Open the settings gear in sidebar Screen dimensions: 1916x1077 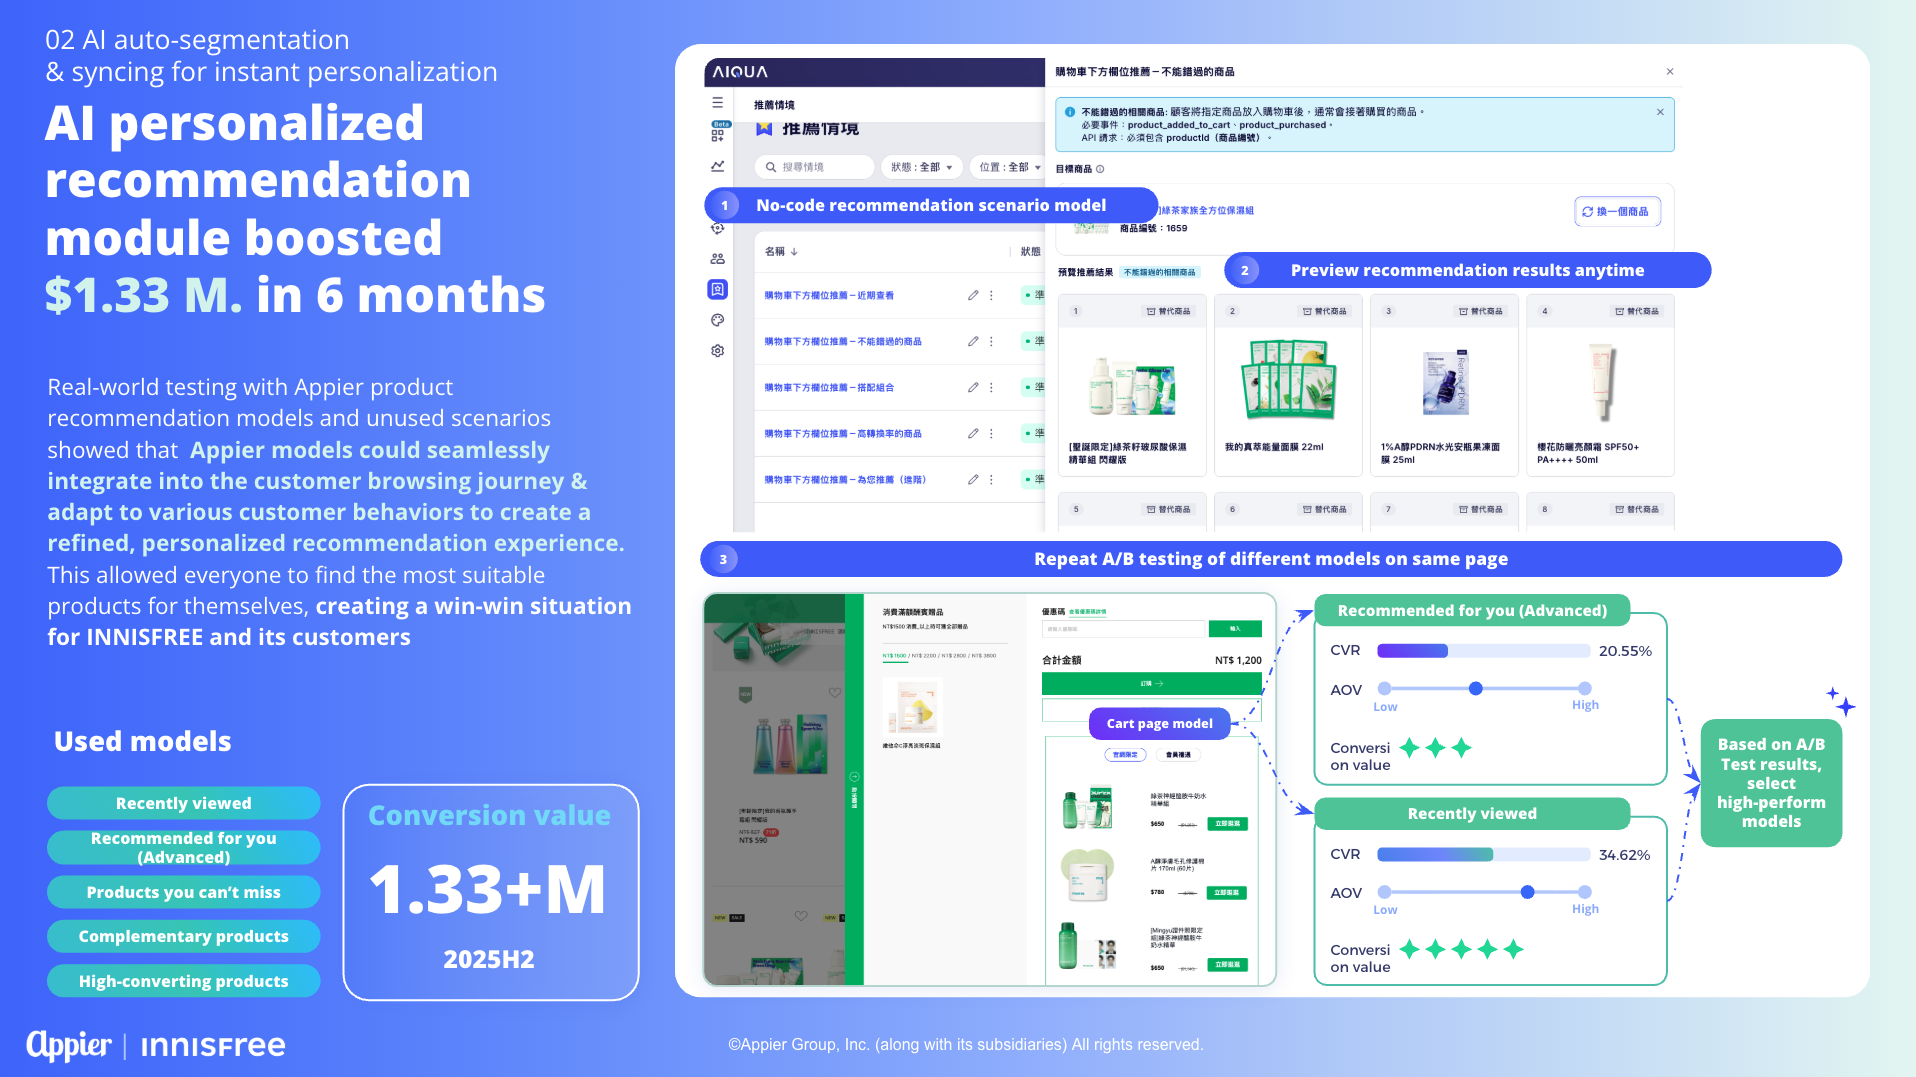coord(717,351)
